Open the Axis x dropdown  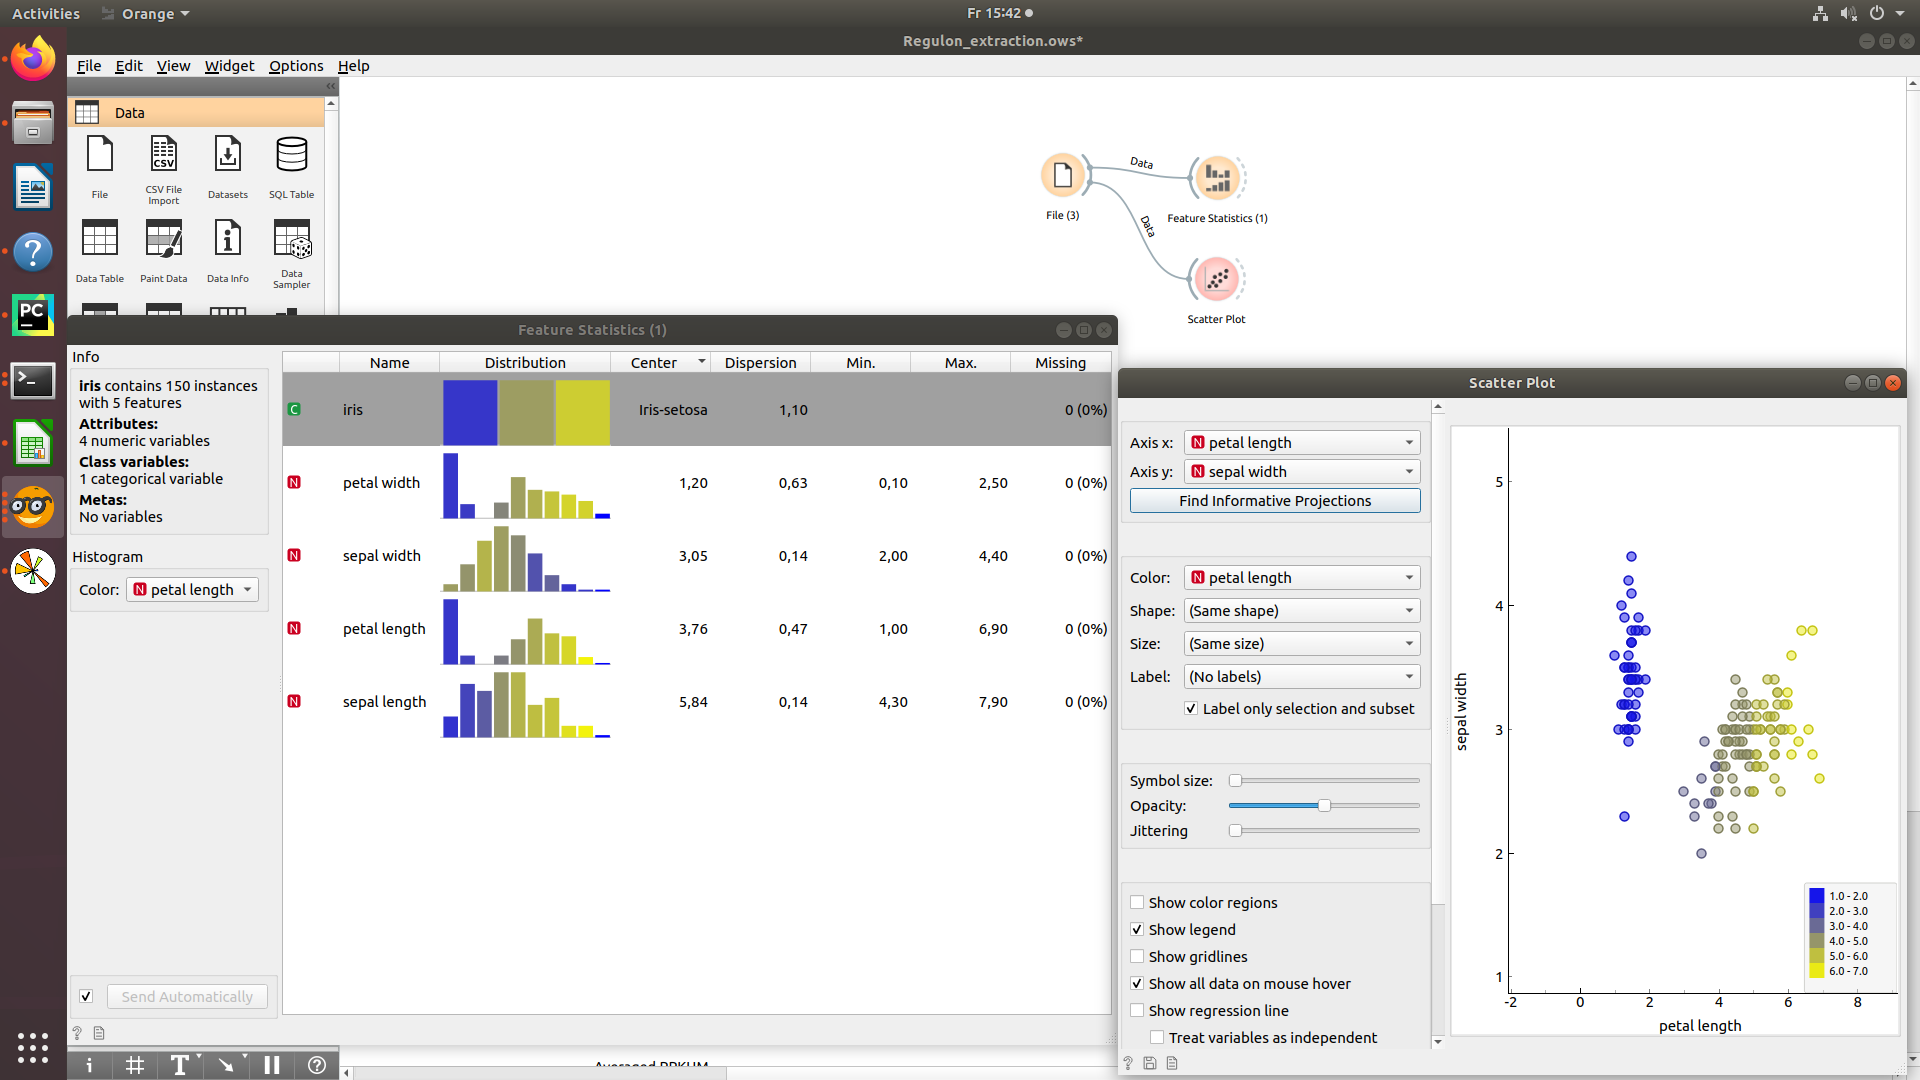[x=1301, y=442]
